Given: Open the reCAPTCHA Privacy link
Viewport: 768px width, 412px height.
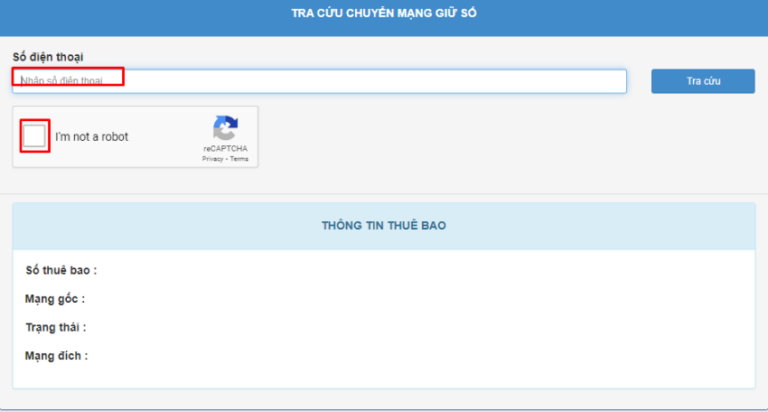Looking at the screenshot, I should [212, 159].
